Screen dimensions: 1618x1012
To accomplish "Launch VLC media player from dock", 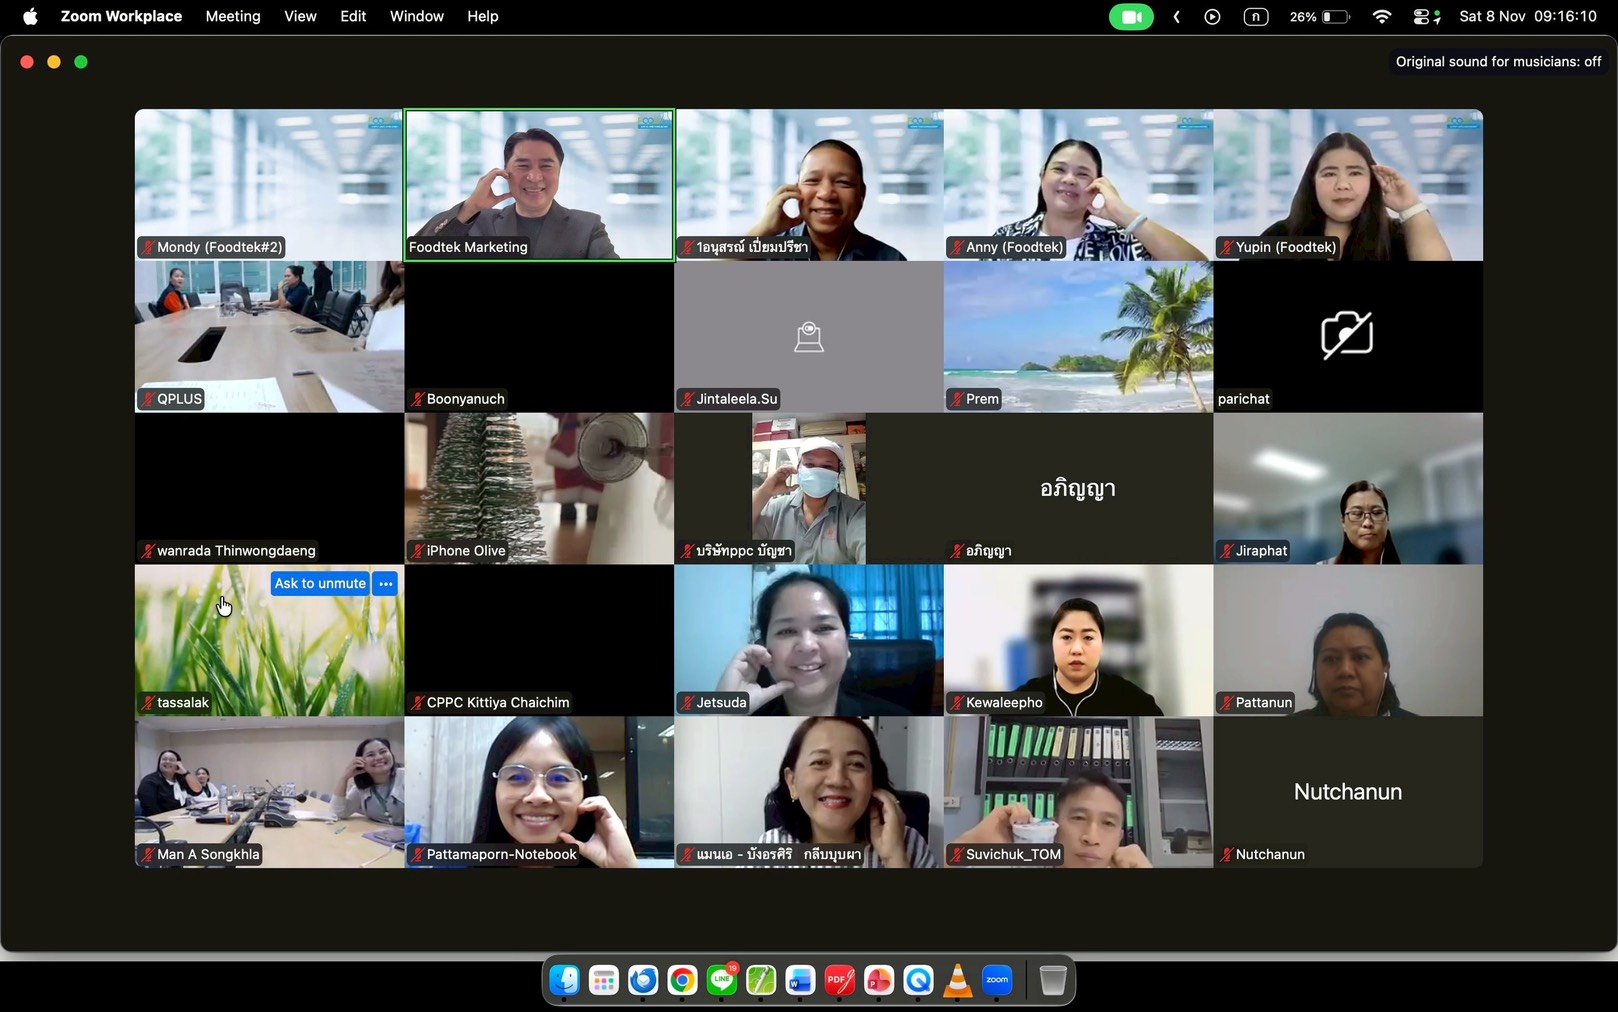I will click(958, 981).
